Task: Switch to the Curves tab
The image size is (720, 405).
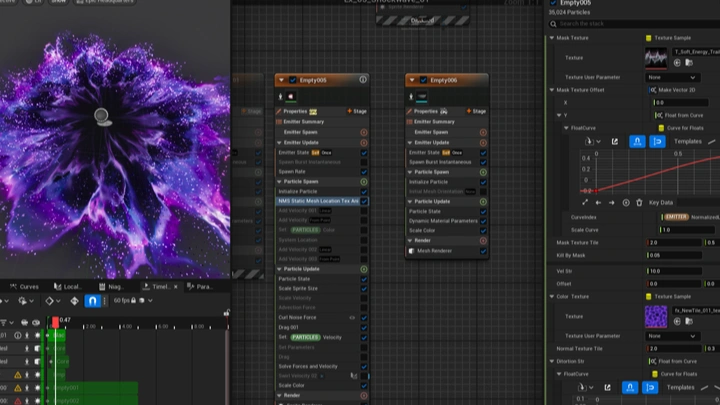Action: [x=26, y=286]
